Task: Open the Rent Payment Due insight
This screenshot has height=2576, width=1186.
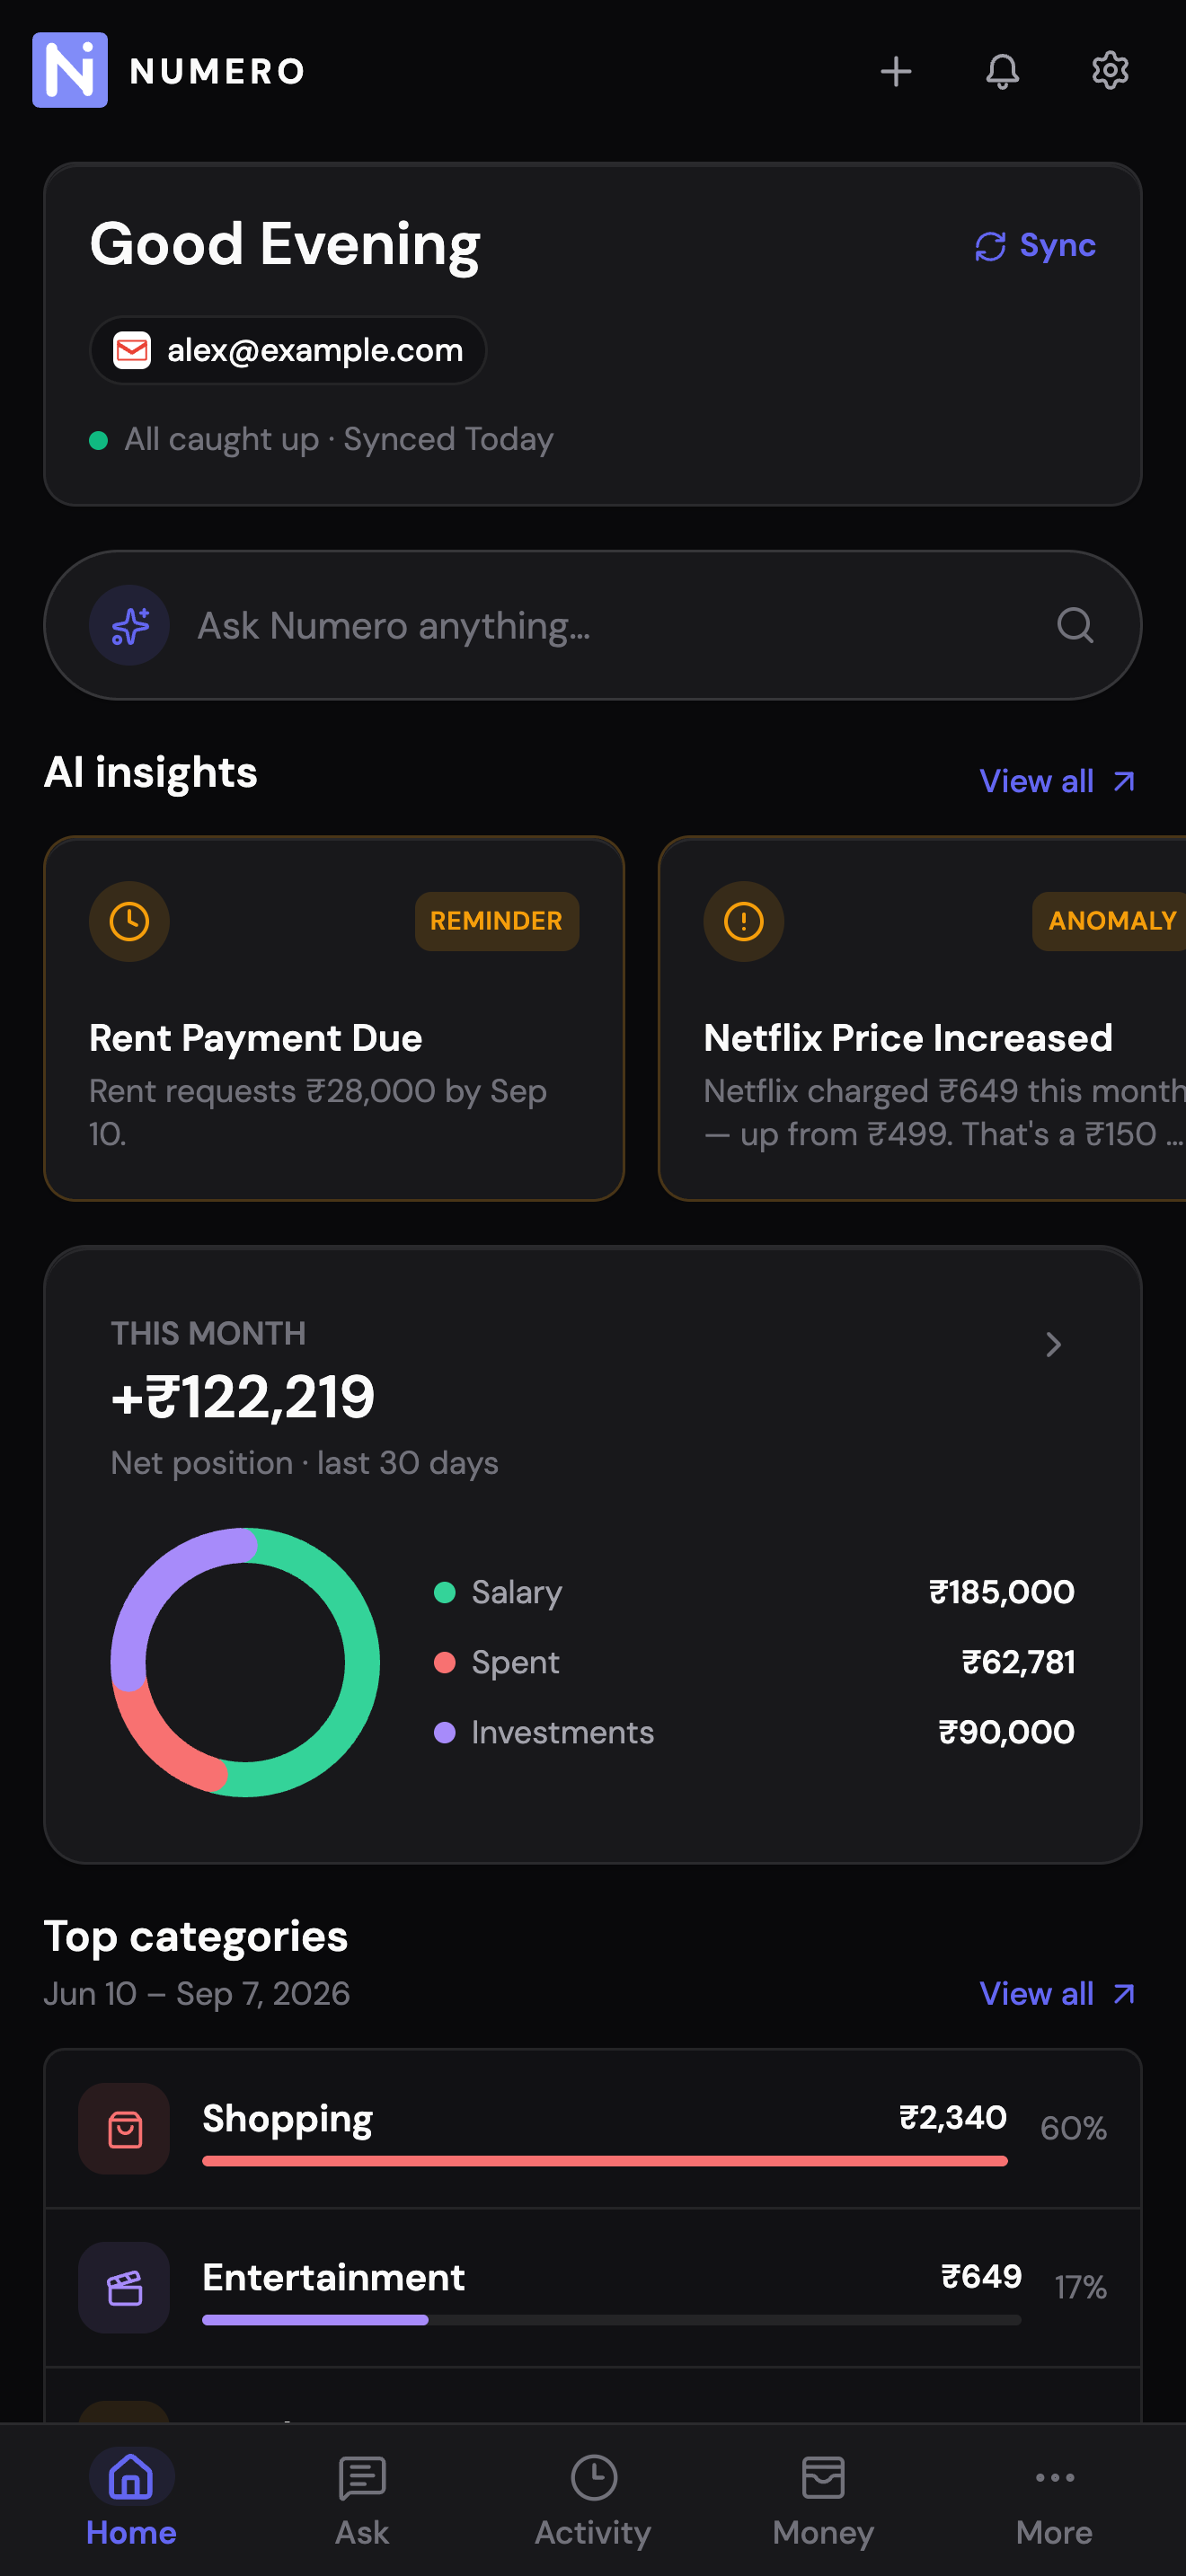Action: click(334, 1018)
